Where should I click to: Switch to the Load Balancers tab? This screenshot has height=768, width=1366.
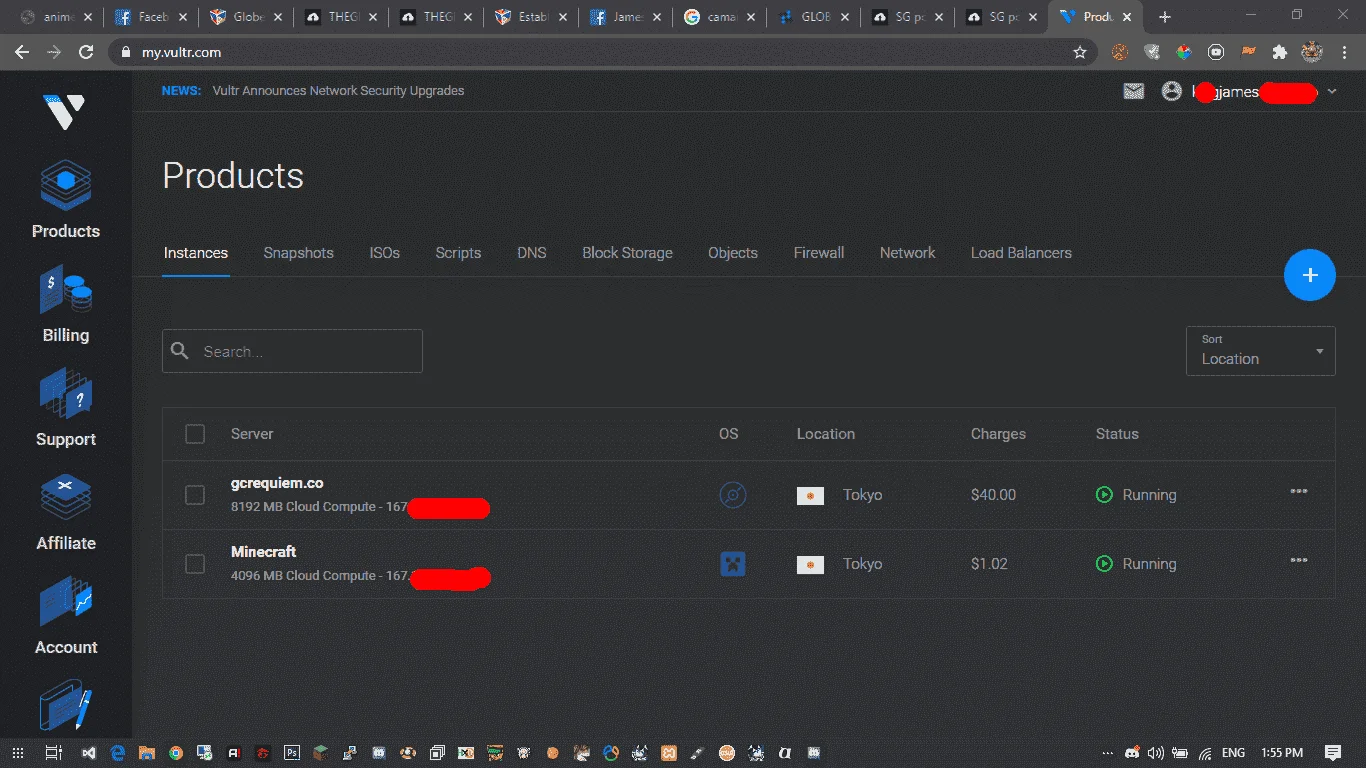click(x=1021, y=253)
